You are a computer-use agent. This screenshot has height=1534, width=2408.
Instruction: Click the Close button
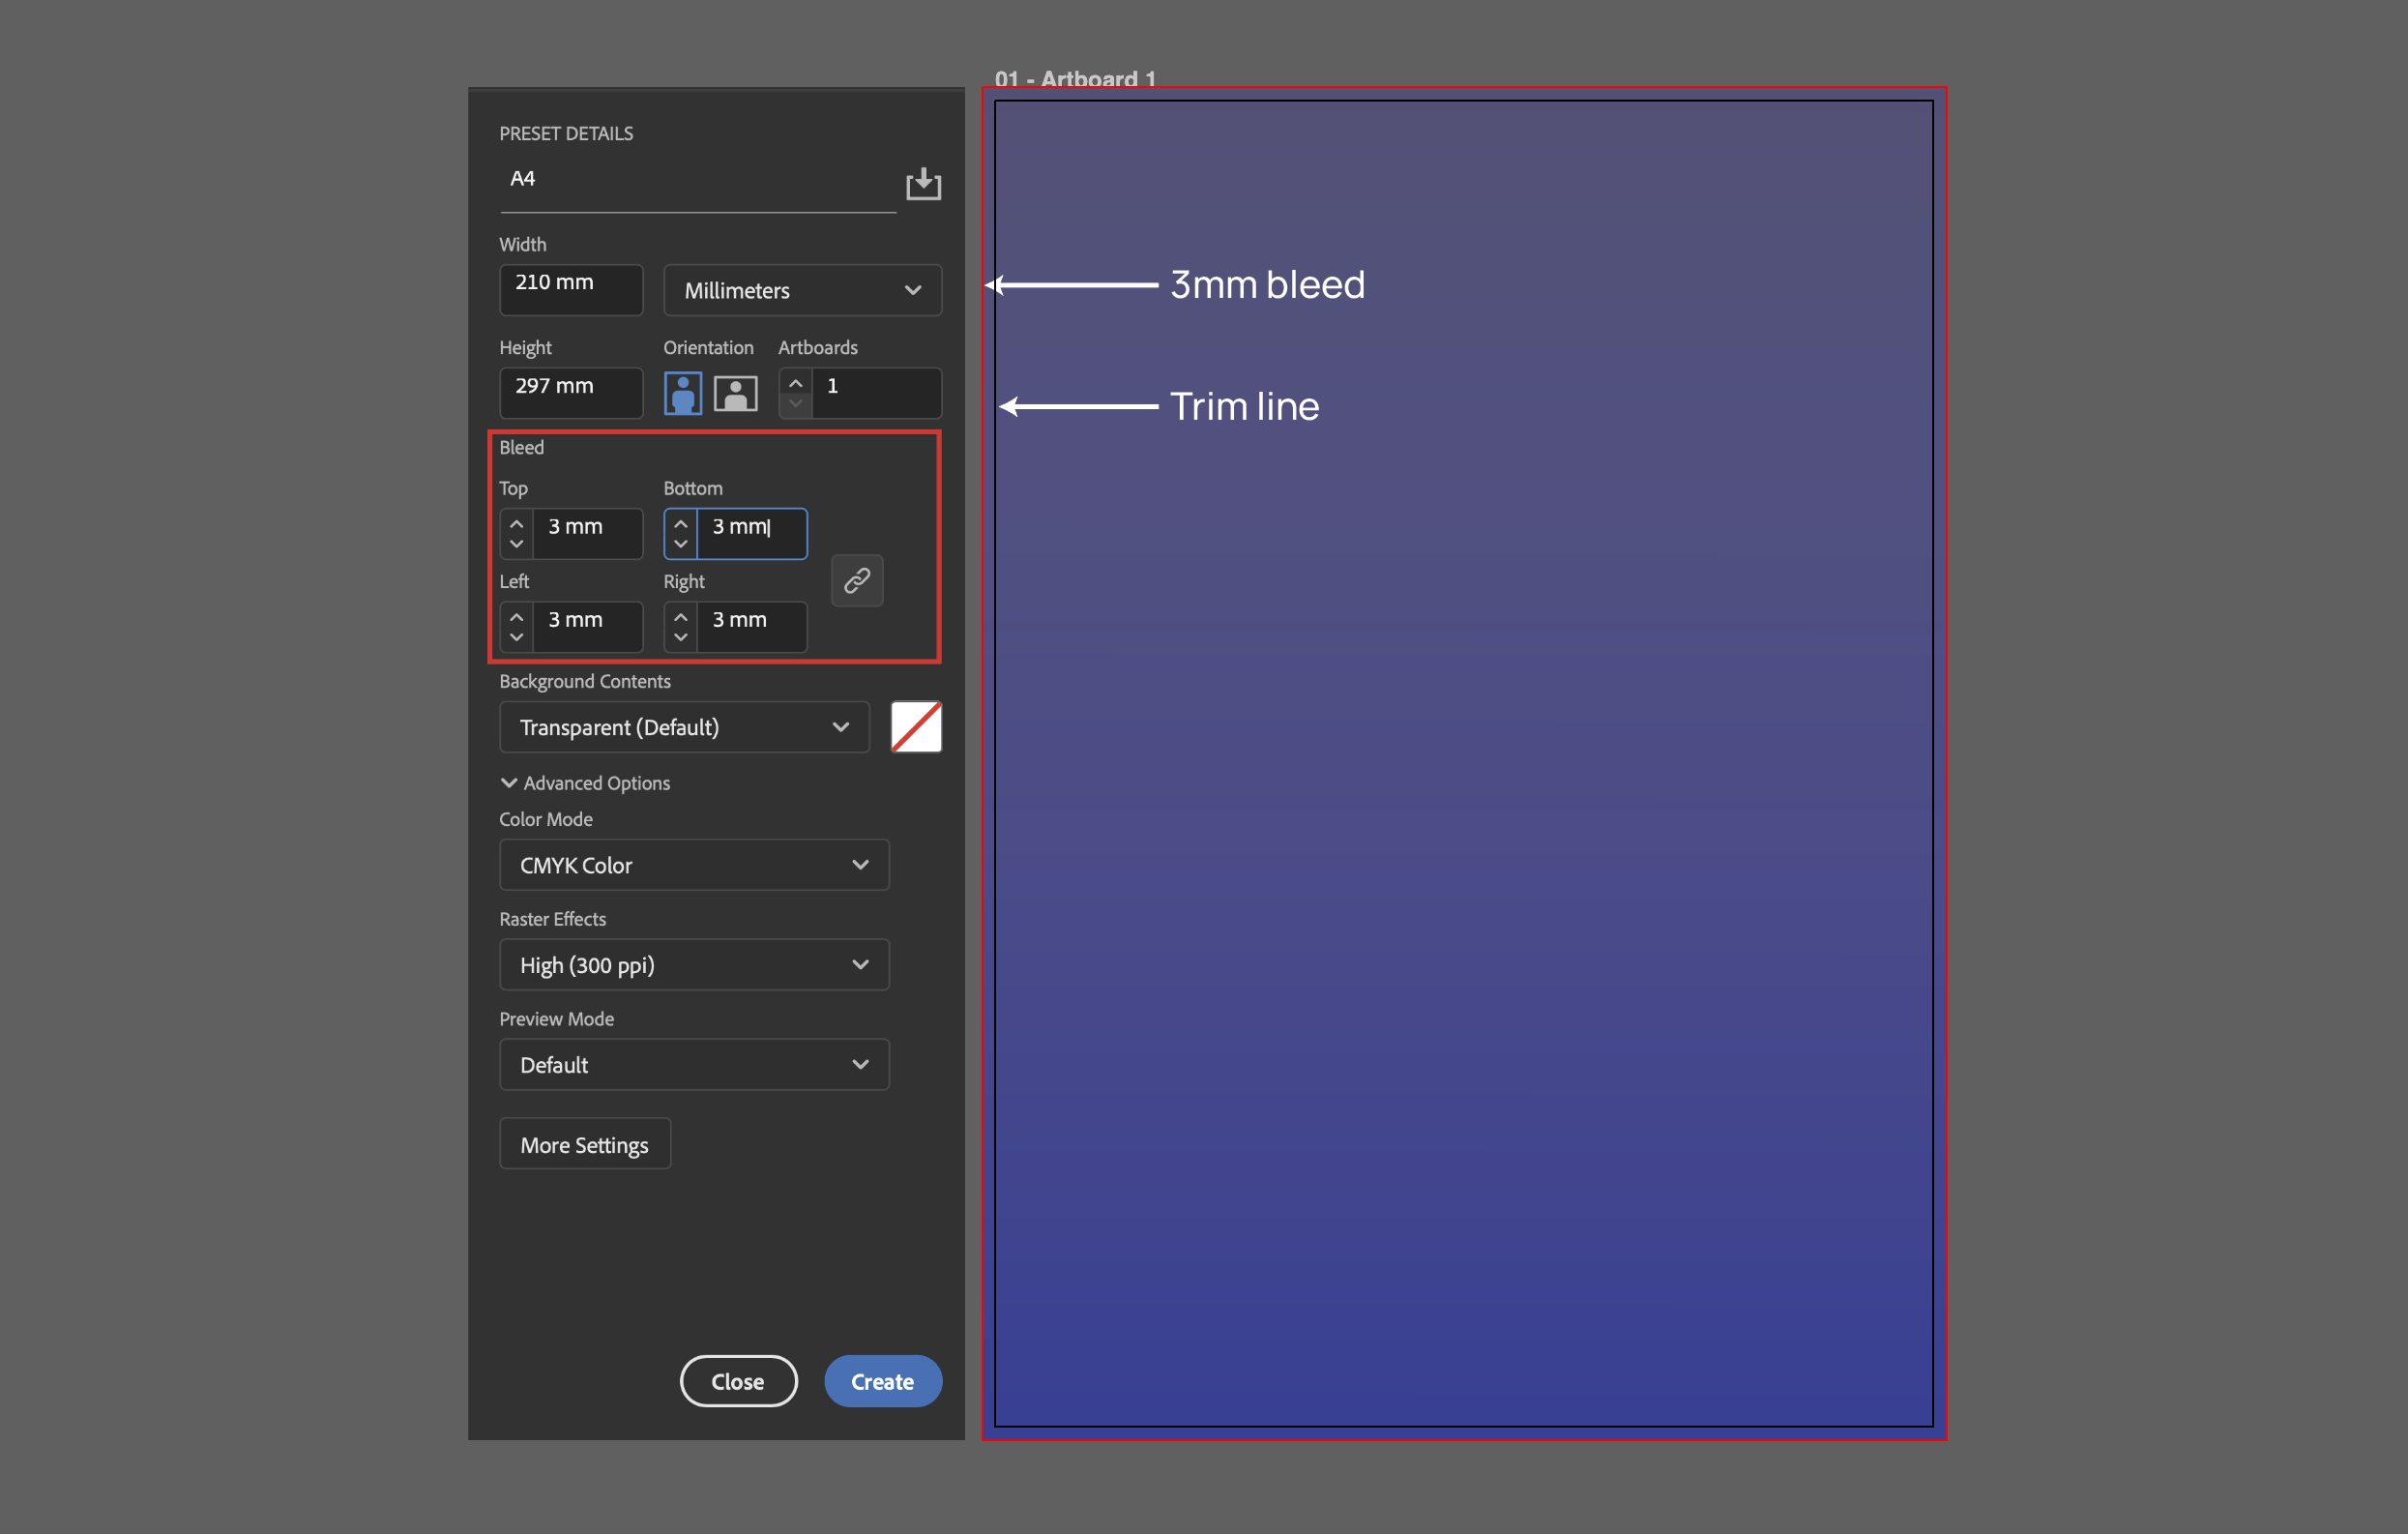[x=737, y=1381]
